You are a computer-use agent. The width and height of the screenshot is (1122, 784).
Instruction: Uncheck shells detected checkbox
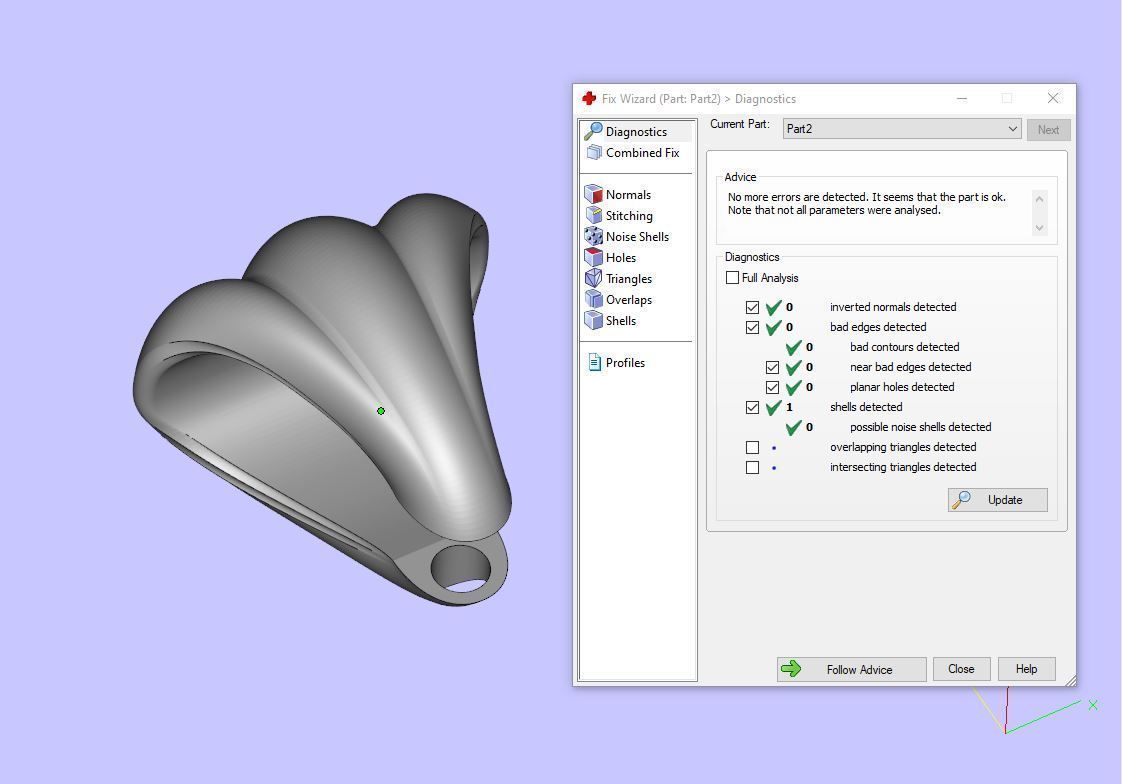(752, 407)
